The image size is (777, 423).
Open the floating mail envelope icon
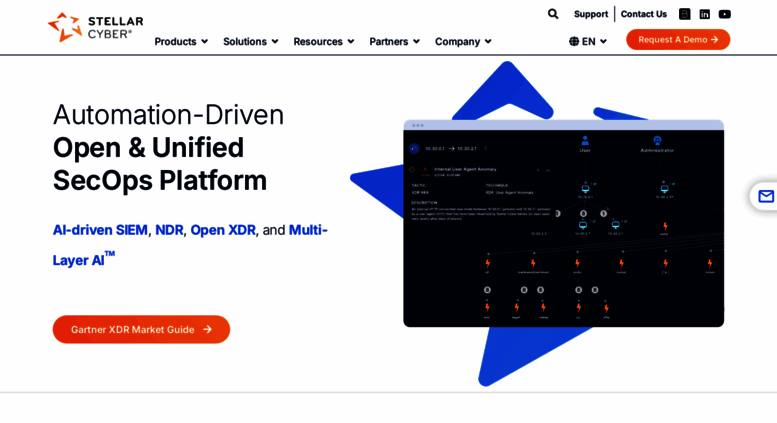click(766, 196)
